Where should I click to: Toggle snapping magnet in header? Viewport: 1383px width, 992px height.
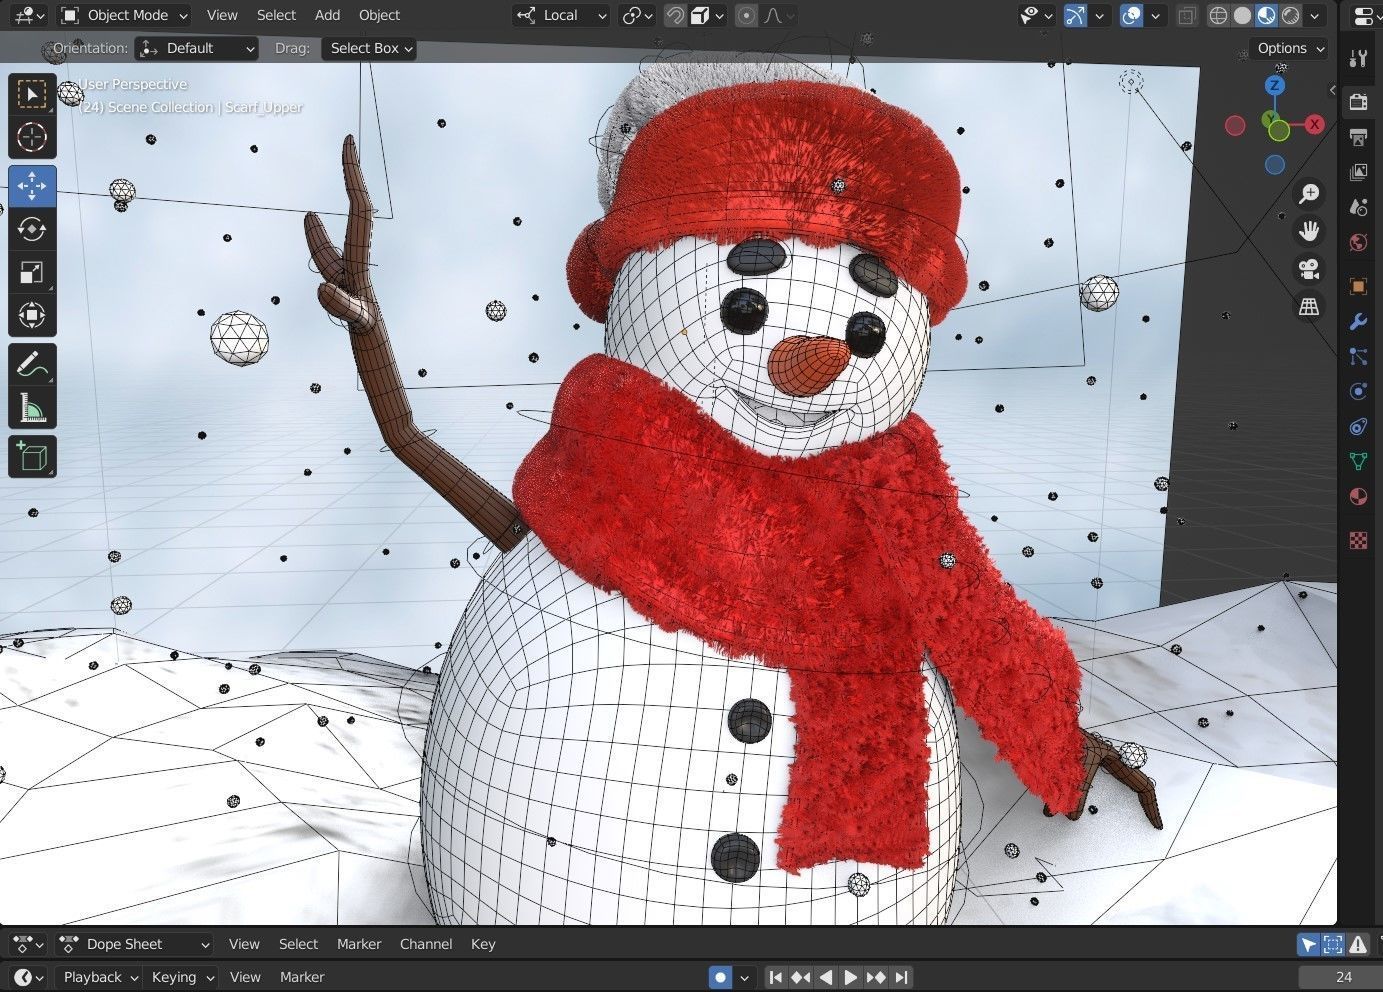675,15
